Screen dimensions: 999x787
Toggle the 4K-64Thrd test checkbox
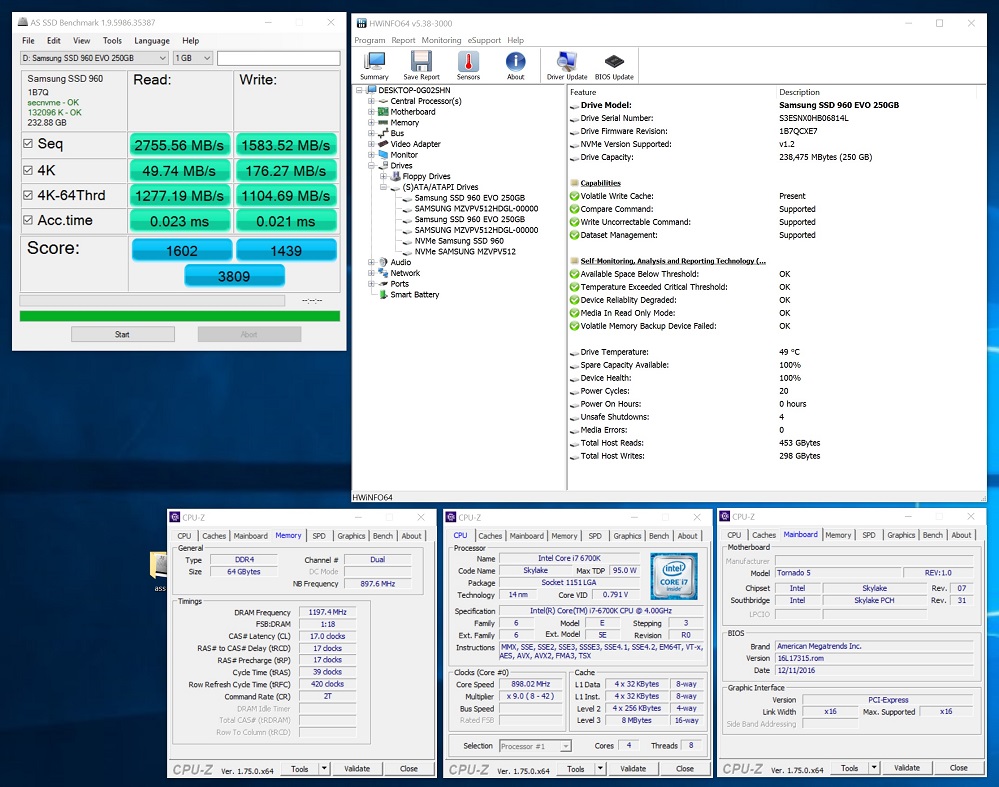click(x=28, y=195)
